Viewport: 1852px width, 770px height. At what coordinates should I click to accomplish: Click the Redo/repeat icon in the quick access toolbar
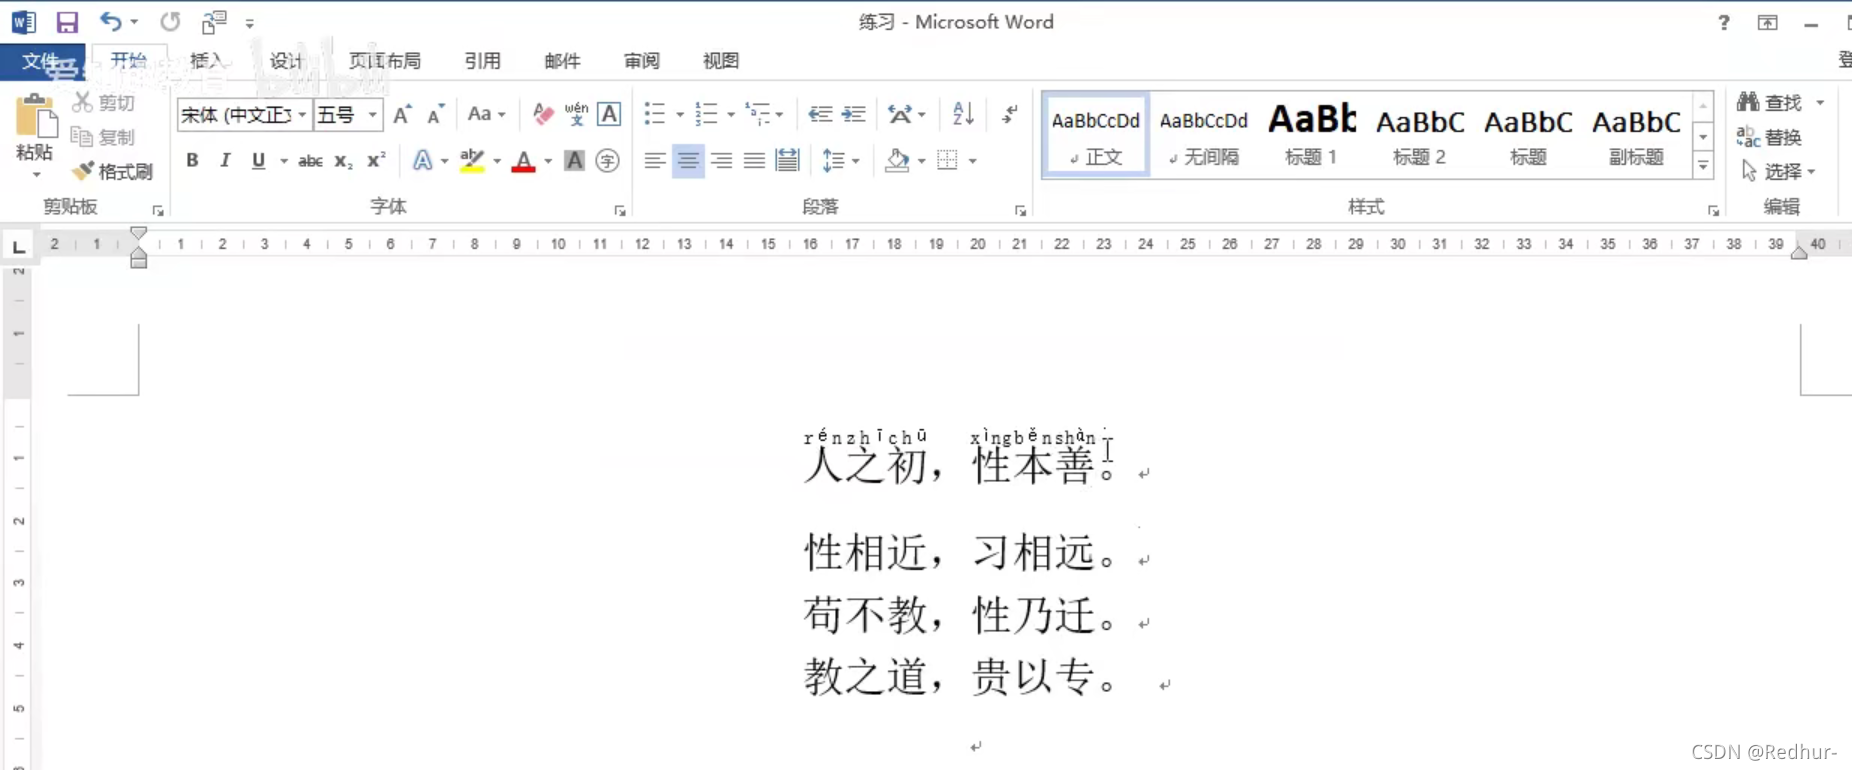tap(170, 21)
